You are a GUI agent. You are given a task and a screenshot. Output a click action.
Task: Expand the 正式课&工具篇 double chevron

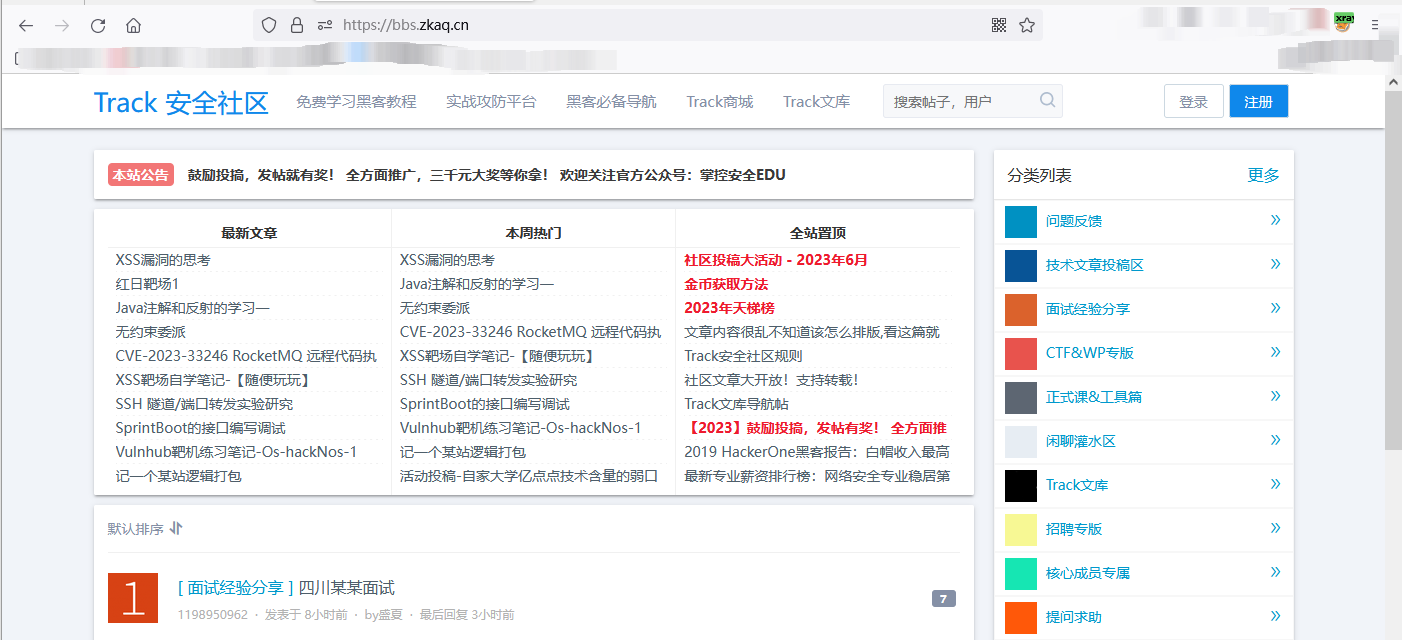point(1275,396)
